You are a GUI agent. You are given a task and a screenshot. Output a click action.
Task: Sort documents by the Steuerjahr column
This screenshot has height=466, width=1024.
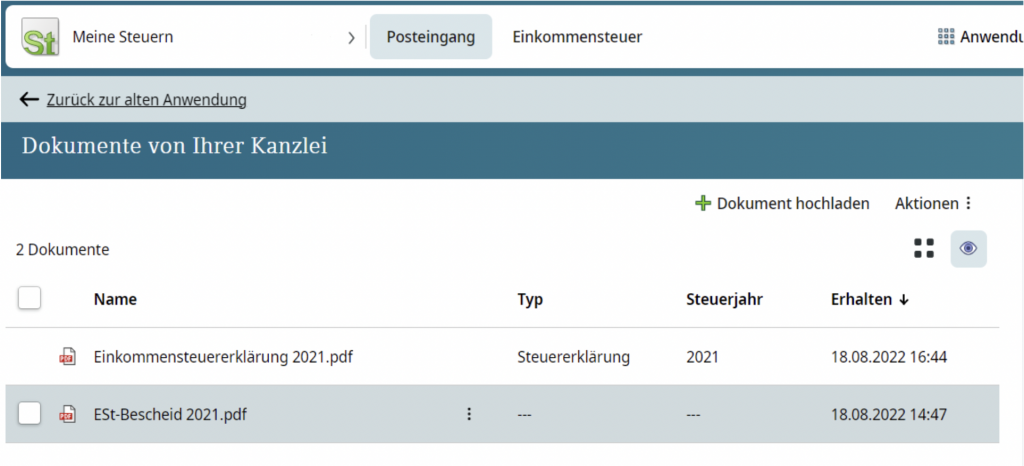725,299
